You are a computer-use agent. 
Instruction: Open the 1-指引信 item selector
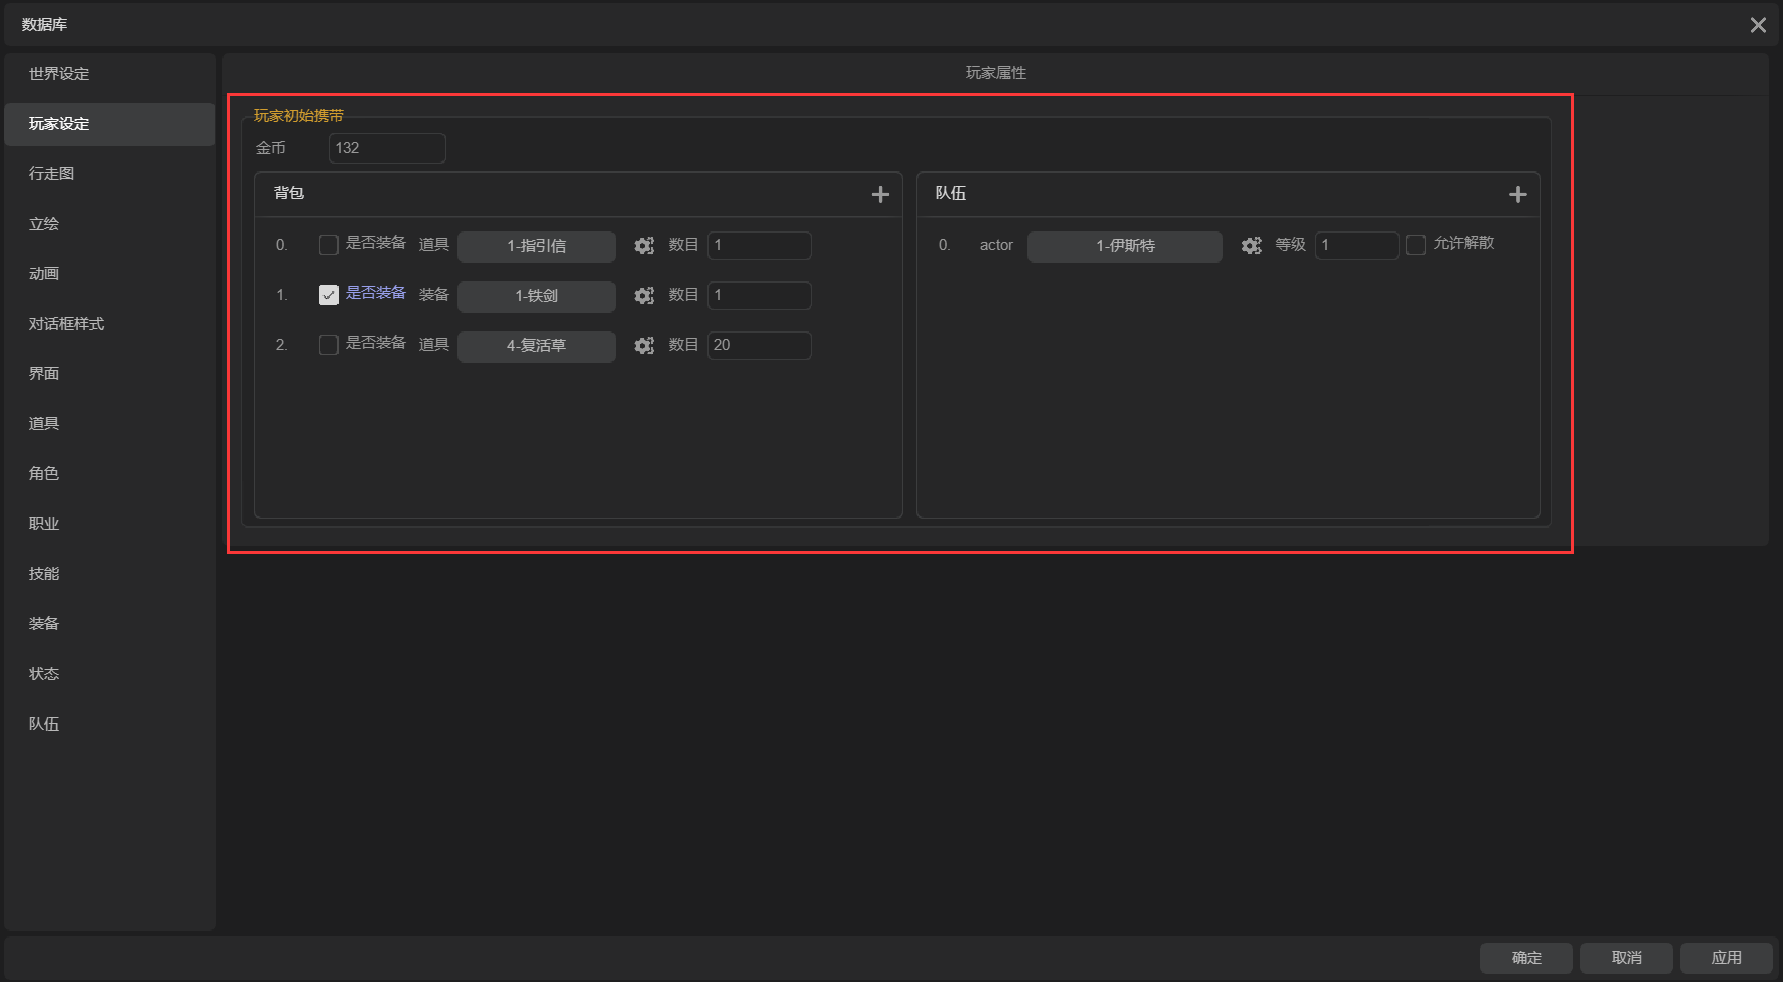click(536, 246)
